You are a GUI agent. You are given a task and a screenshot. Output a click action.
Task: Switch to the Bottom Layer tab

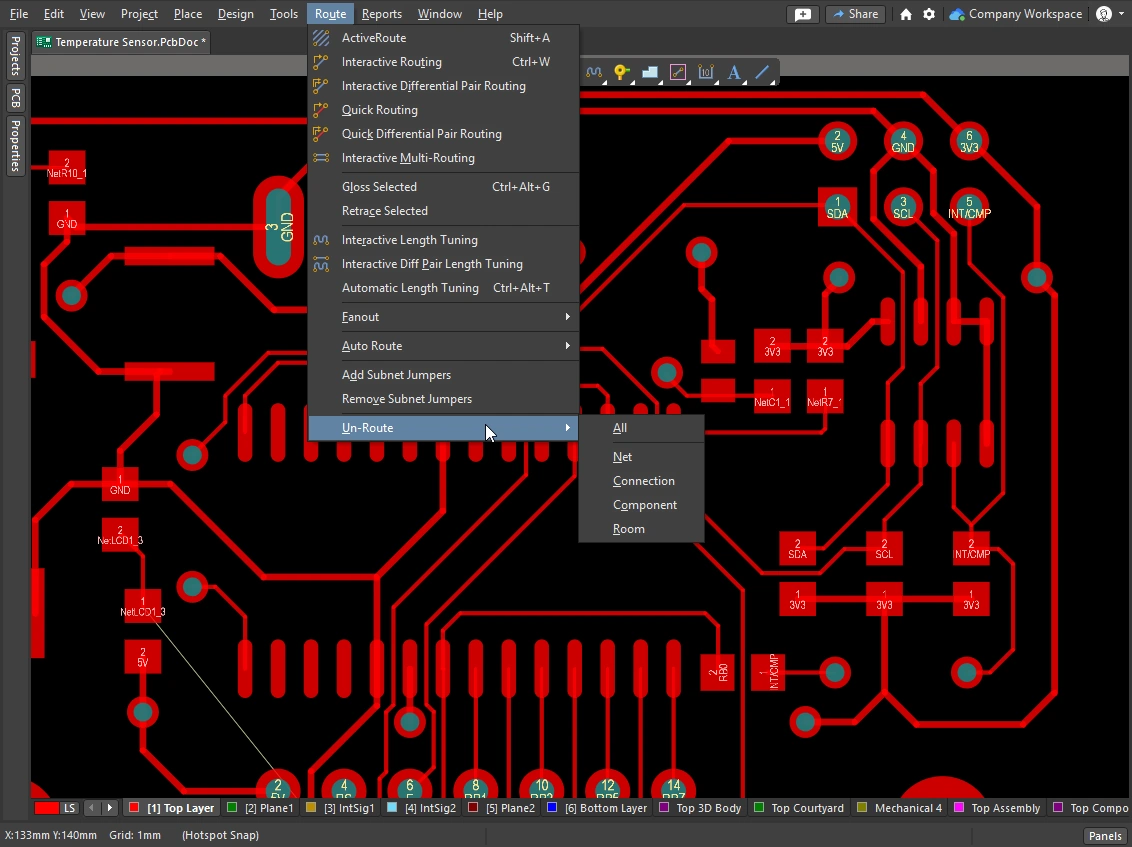598,808
